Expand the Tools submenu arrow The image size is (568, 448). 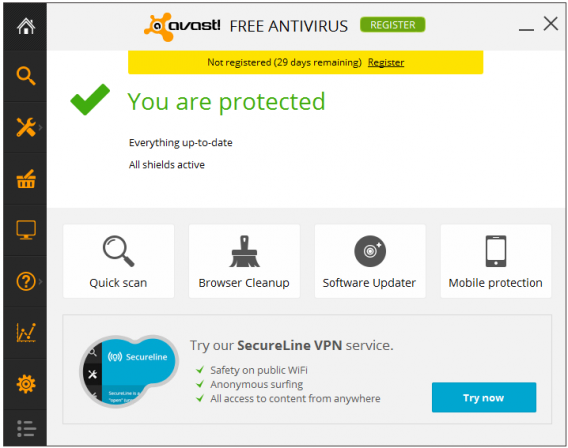coord(41,127)
